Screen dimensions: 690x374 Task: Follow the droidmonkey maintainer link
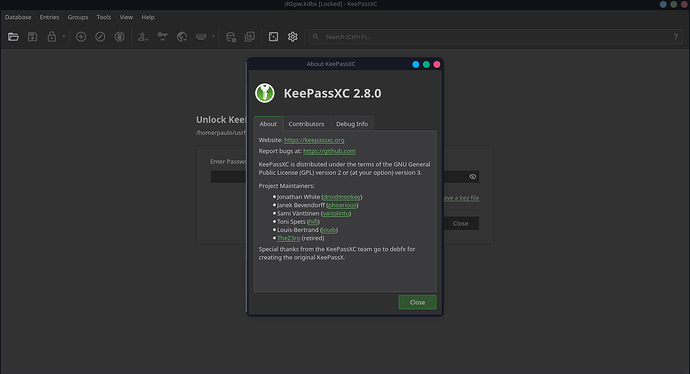coord(342,197)
